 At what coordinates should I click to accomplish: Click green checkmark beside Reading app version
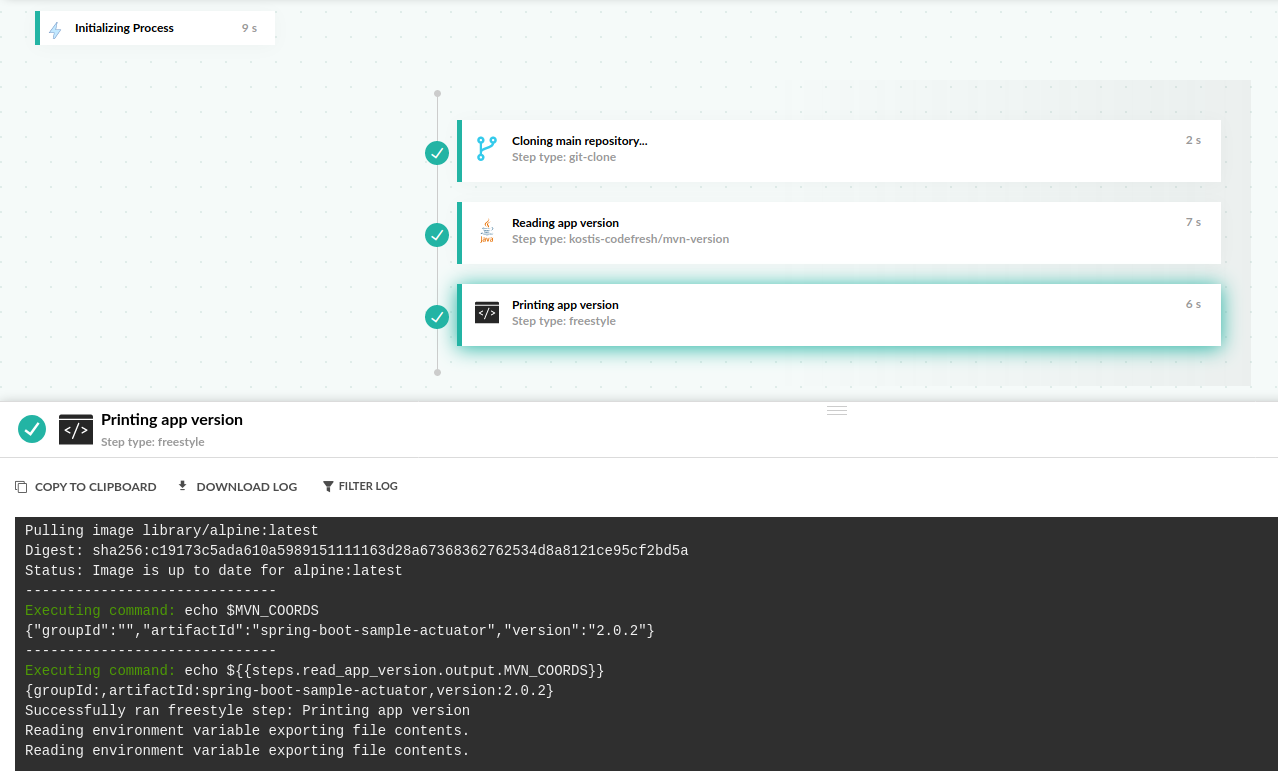coord(437,235)
